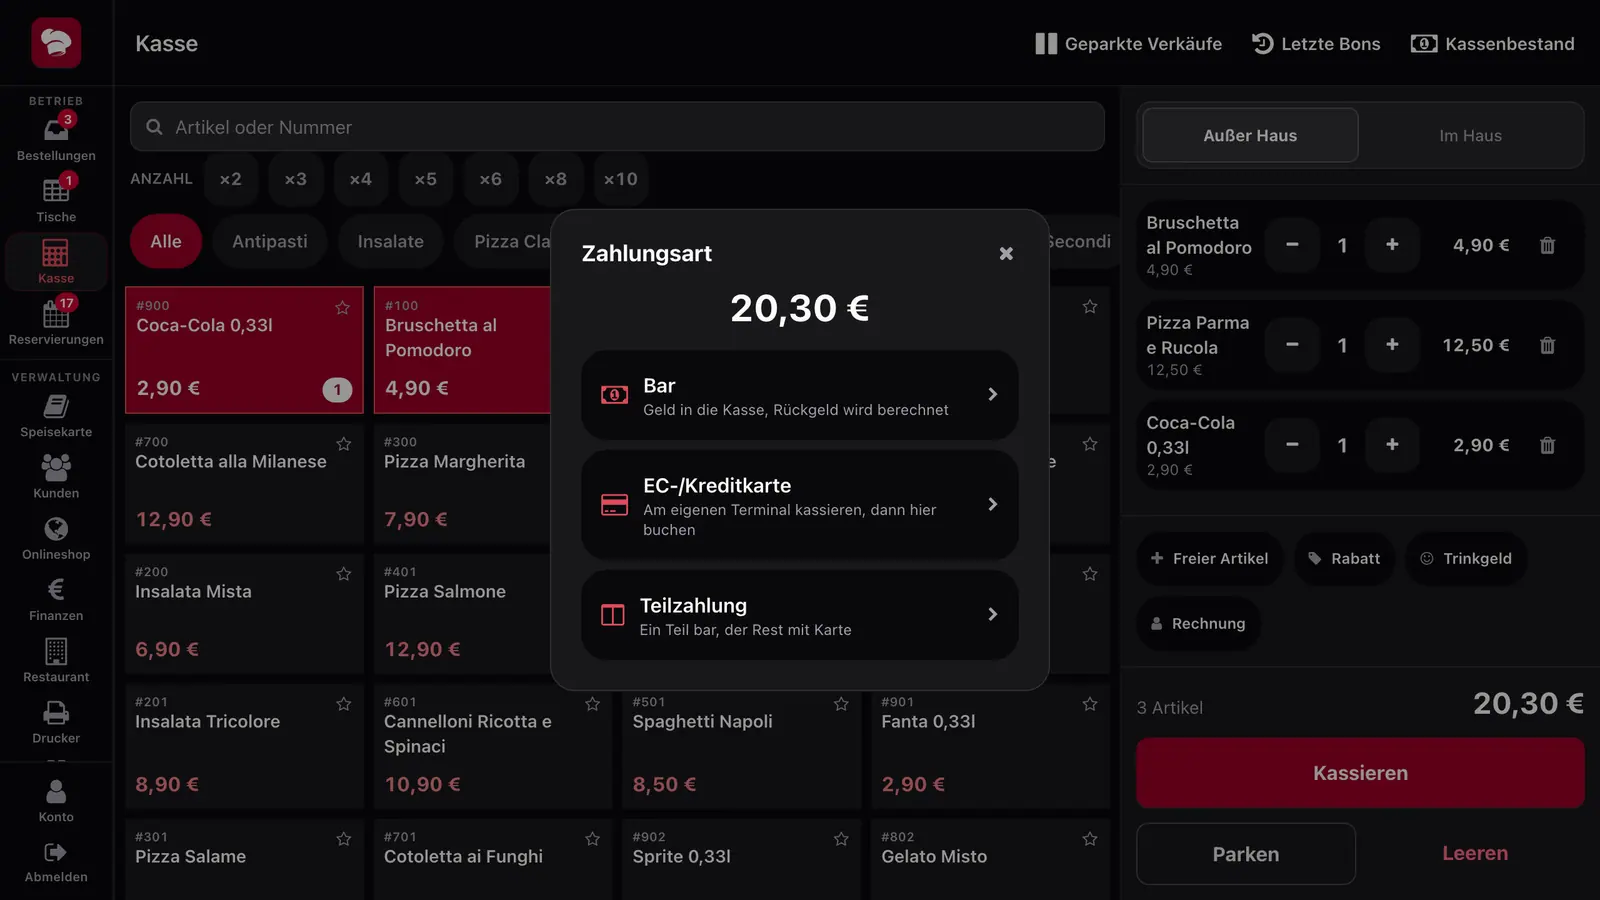1600x900 pixels.
Task: Delete Pizza Parma e Rucola with trash icon
Action: 1547,345
